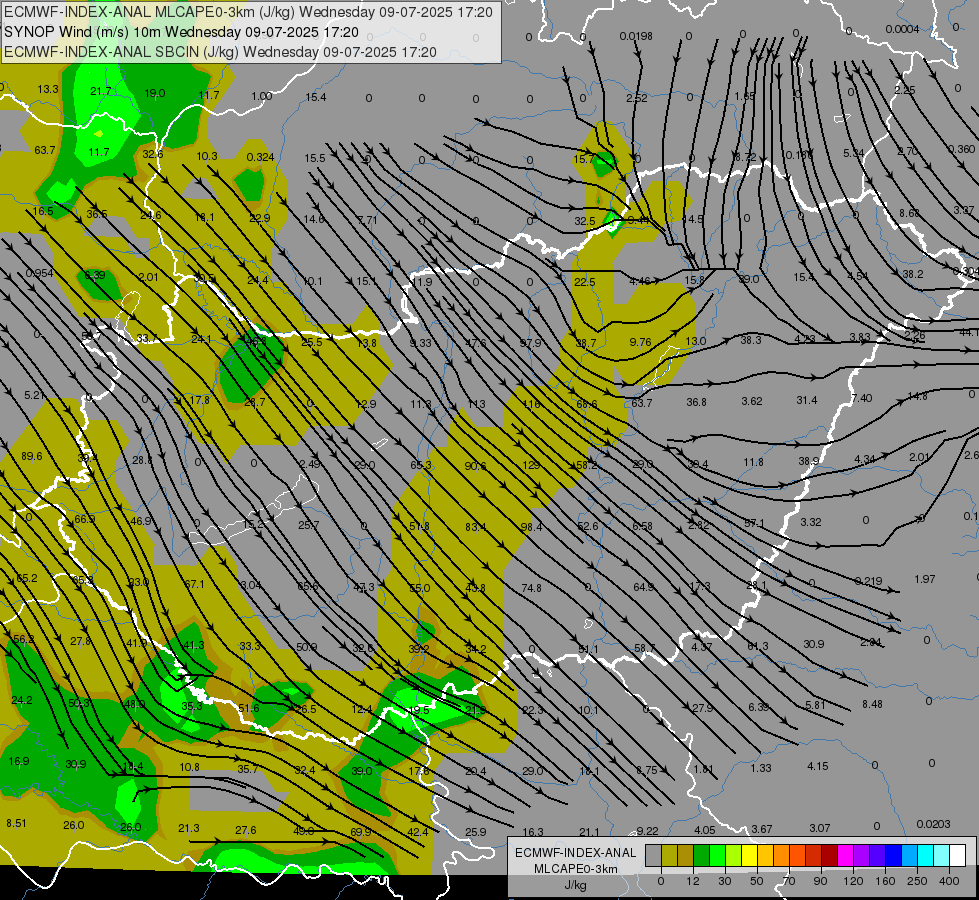Click the grid value '0.0203'
Screen dimensions: 979x900
point(933,824)
